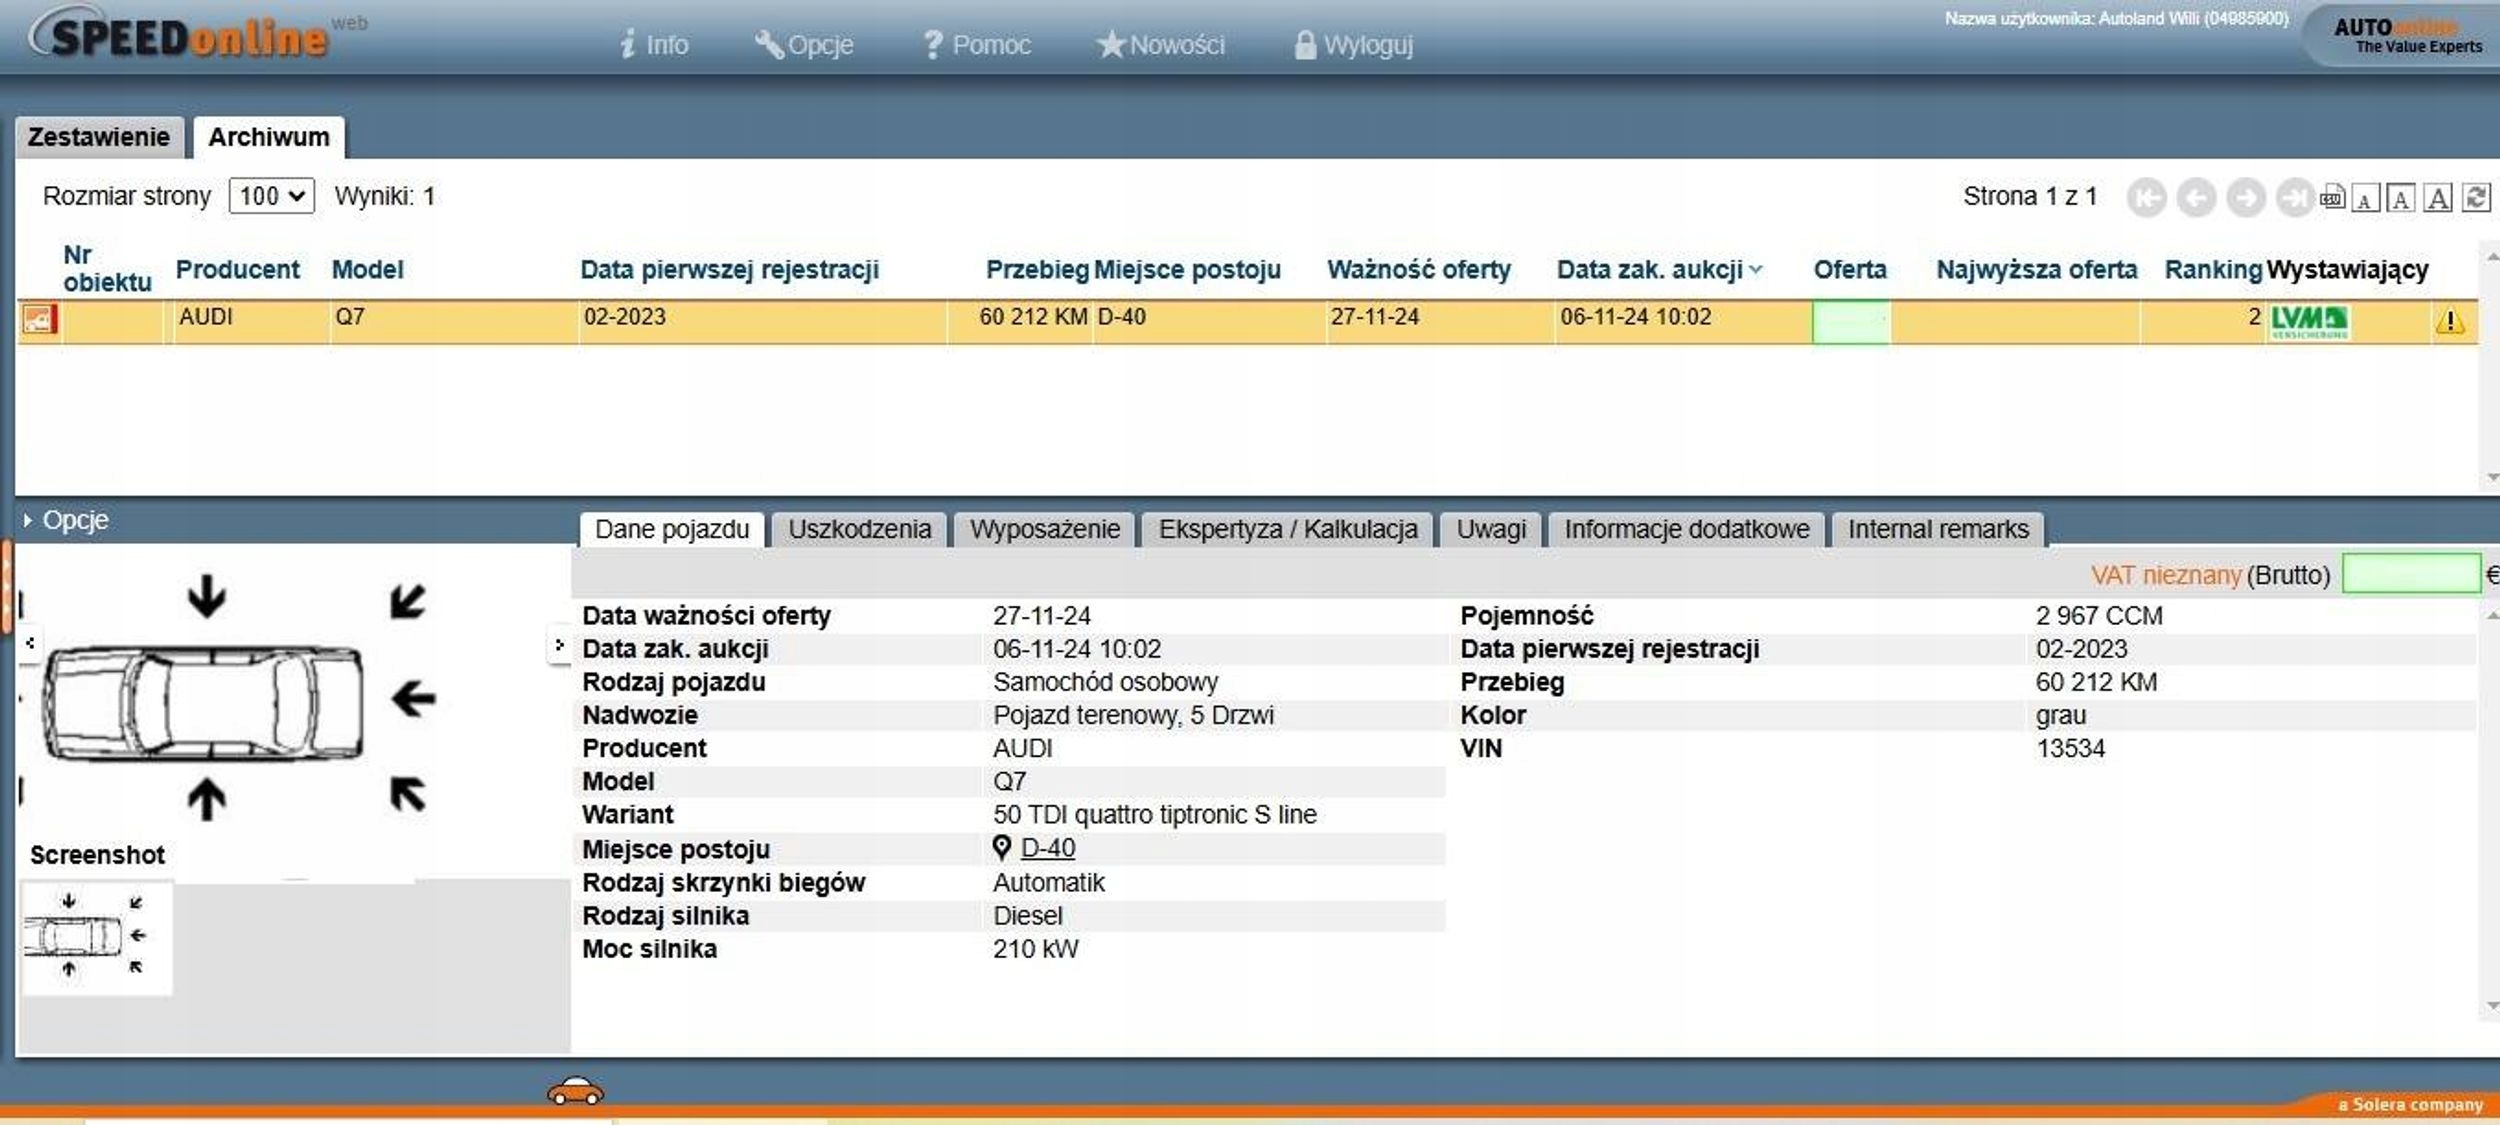Open the Uszkodzenia tab
The width and height of the screenshot is (2500, 1125).
[859, 529]
